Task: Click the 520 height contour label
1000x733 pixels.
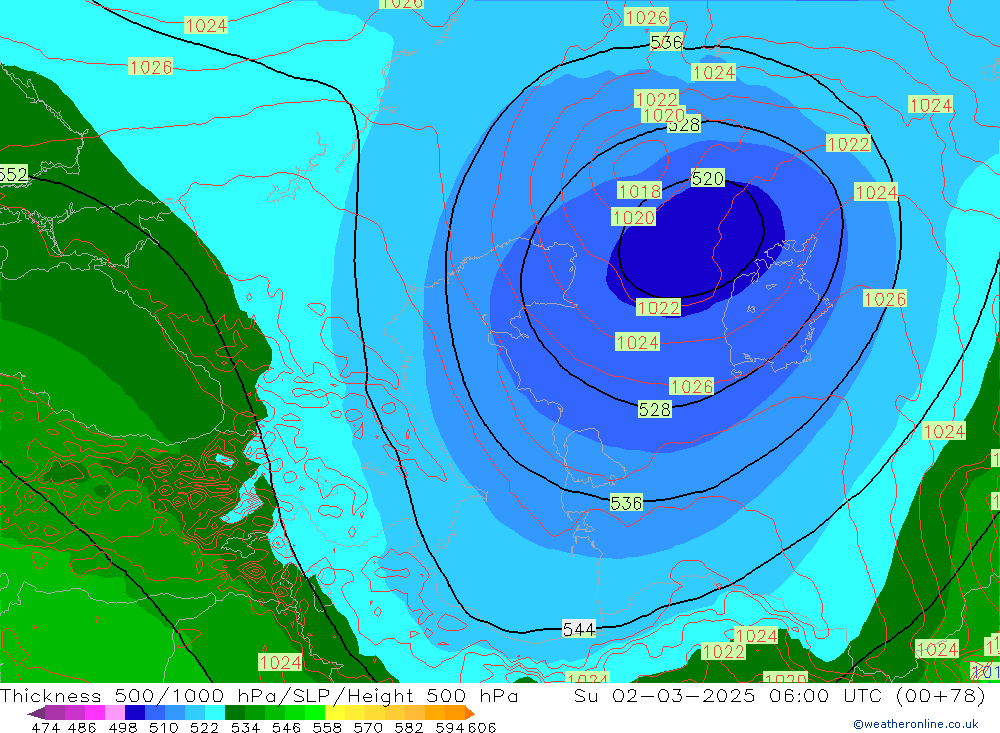Action: click(708, 178)
